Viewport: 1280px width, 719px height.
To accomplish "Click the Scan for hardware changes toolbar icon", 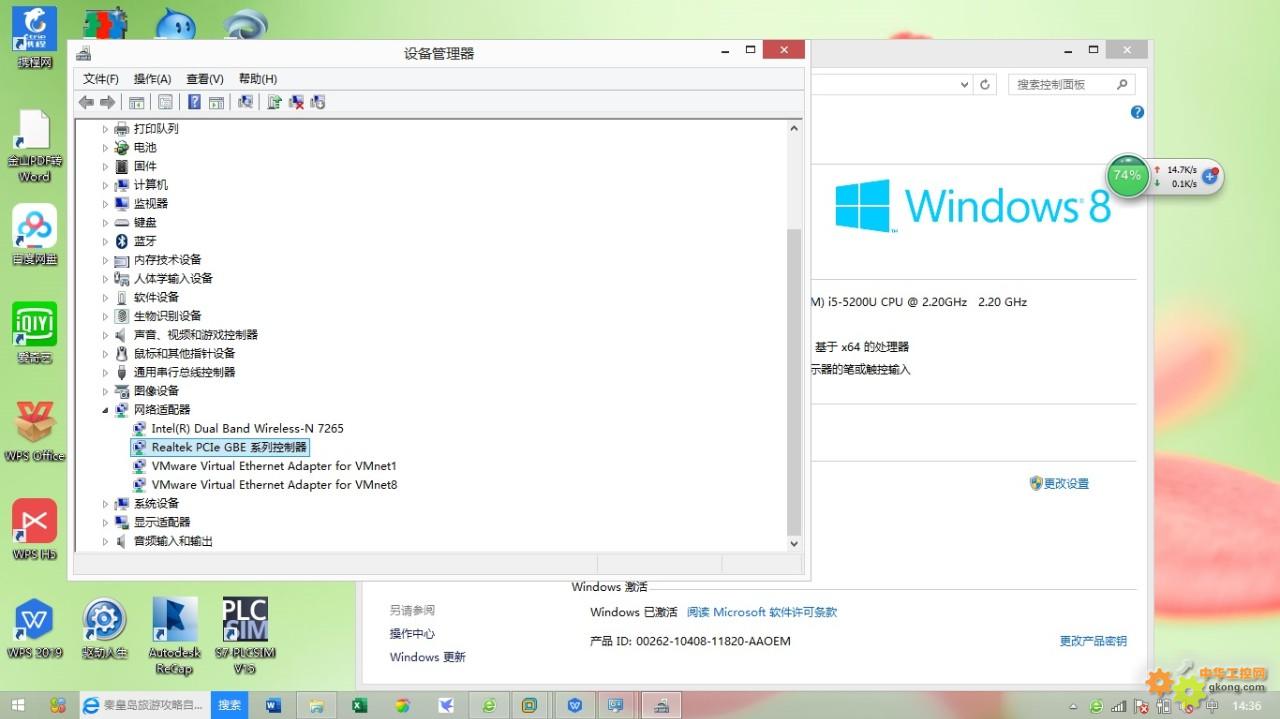I will 245,102.
